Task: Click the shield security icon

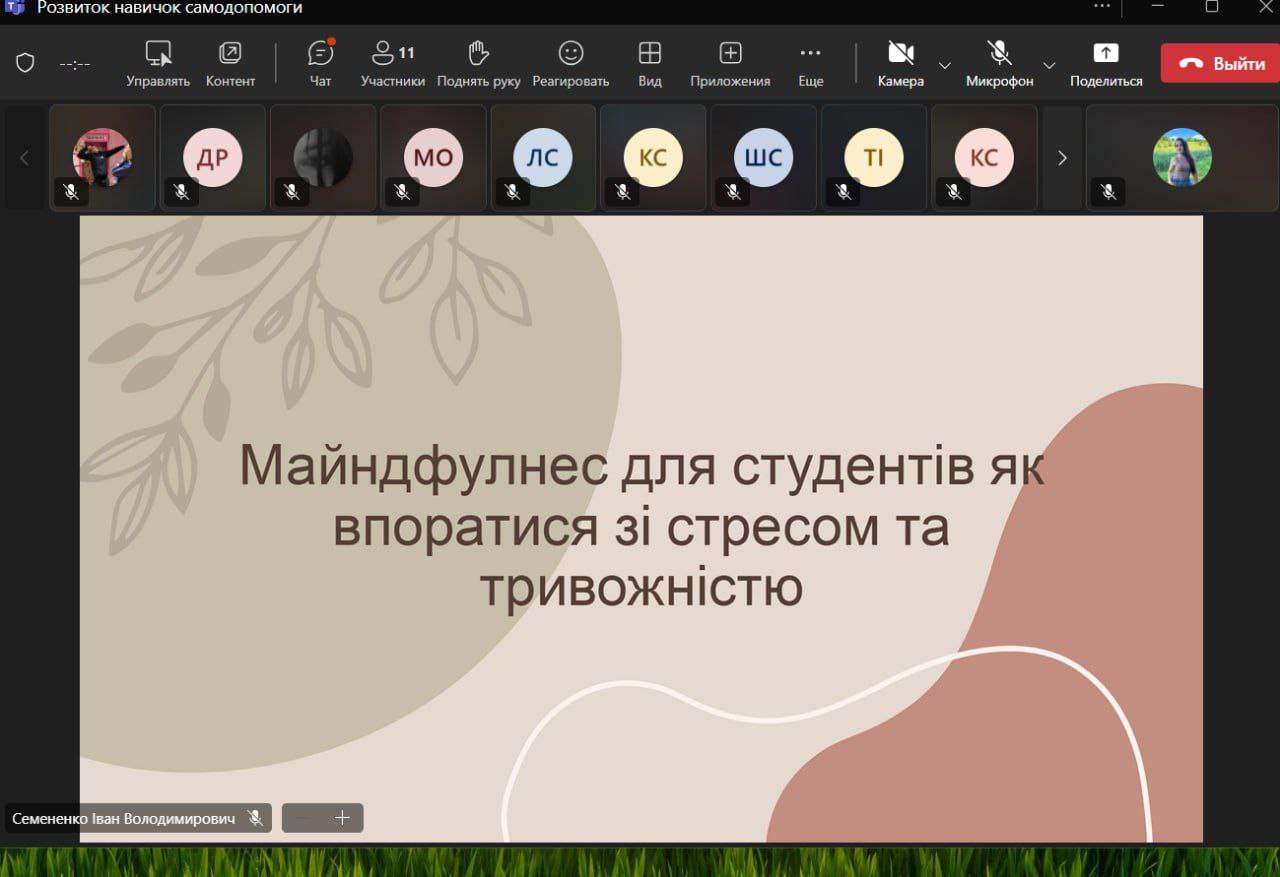Action: click(x=26, y=63)
